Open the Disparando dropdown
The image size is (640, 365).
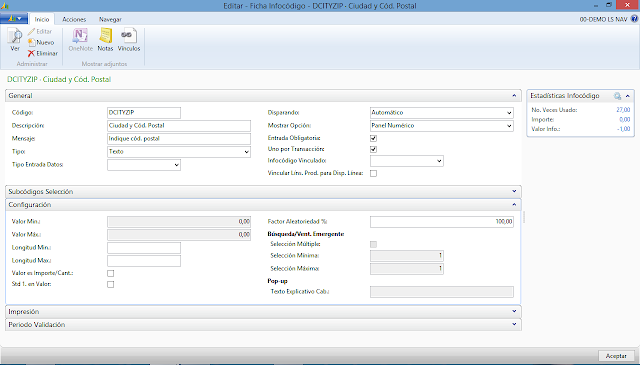point(509,113)
